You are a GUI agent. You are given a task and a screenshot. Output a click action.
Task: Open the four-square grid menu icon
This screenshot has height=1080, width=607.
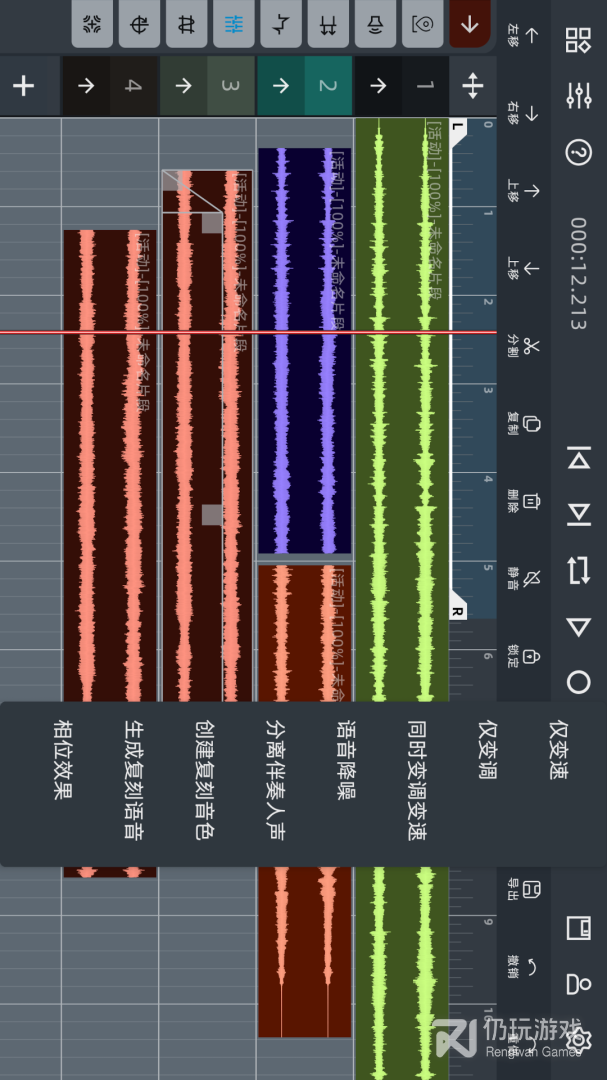pyautogui.click(x=578, y=40)
